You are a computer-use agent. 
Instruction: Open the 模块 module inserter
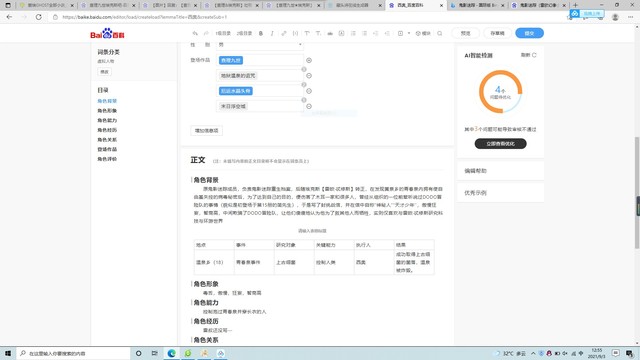pos(423,33)
